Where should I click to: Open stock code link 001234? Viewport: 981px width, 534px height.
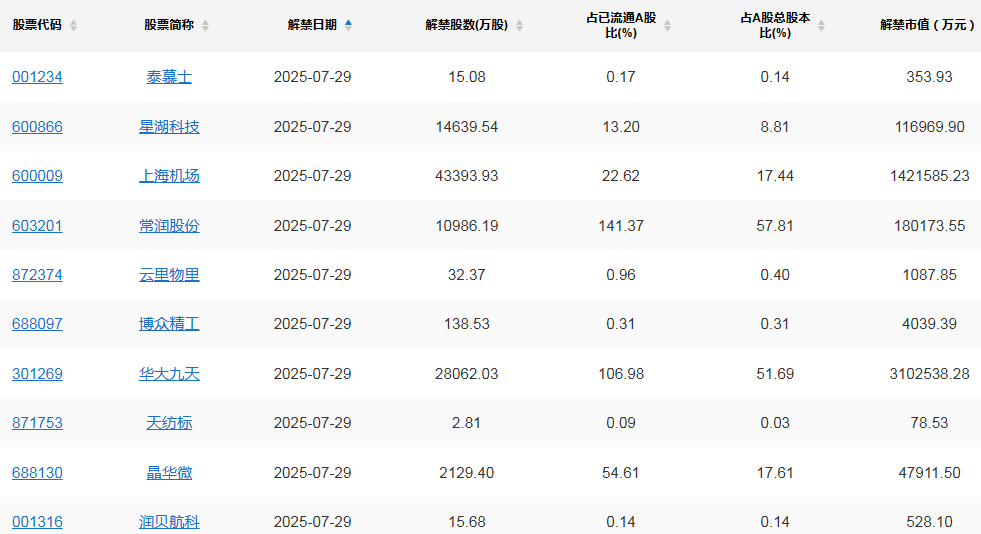point(37,77)
